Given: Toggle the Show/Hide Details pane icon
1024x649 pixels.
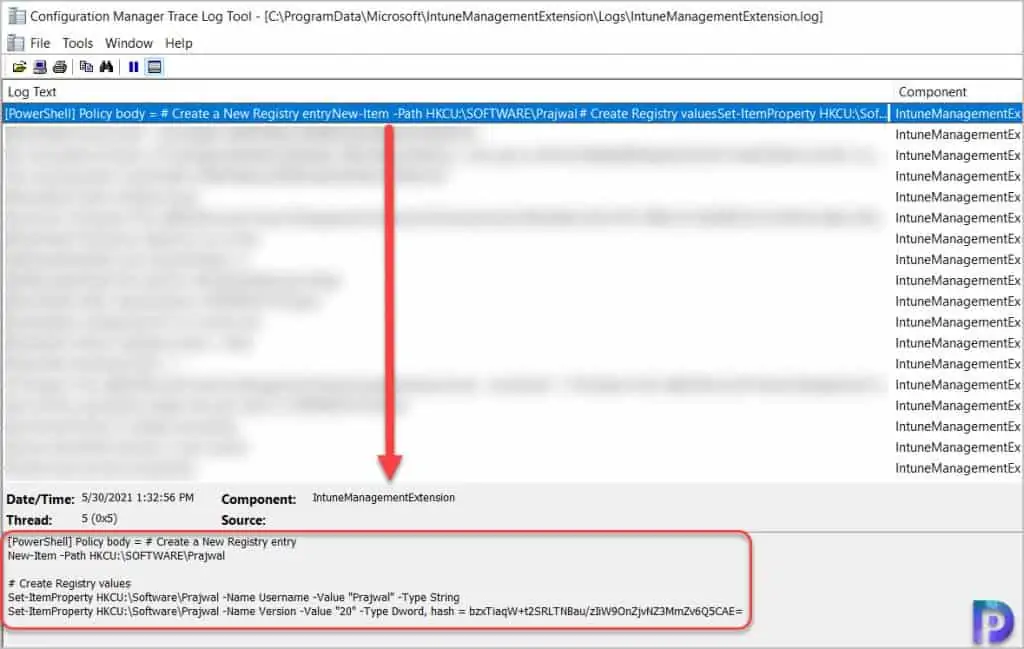Looking at the screenshot, I should (155, 67).
